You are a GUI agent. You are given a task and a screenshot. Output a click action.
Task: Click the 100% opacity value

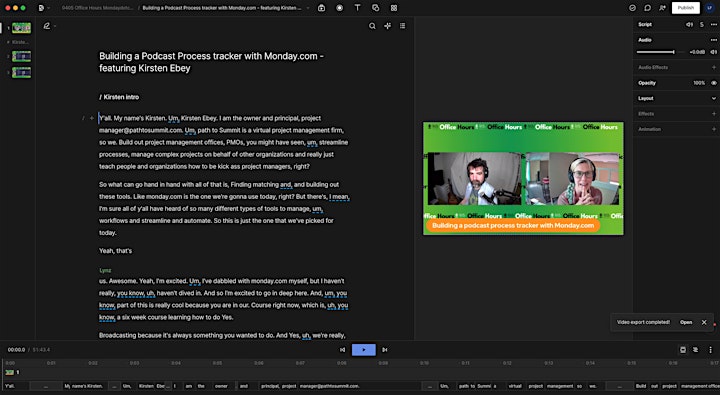pos(699,83)
